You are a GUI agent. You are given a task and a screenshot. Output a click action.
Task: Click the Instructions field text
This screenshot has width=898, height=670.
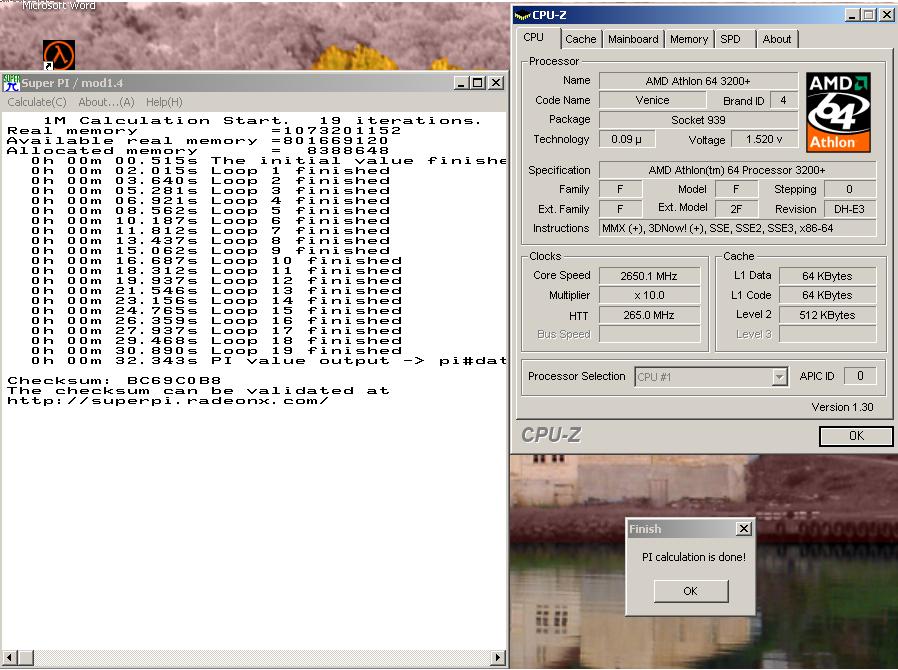738,228
